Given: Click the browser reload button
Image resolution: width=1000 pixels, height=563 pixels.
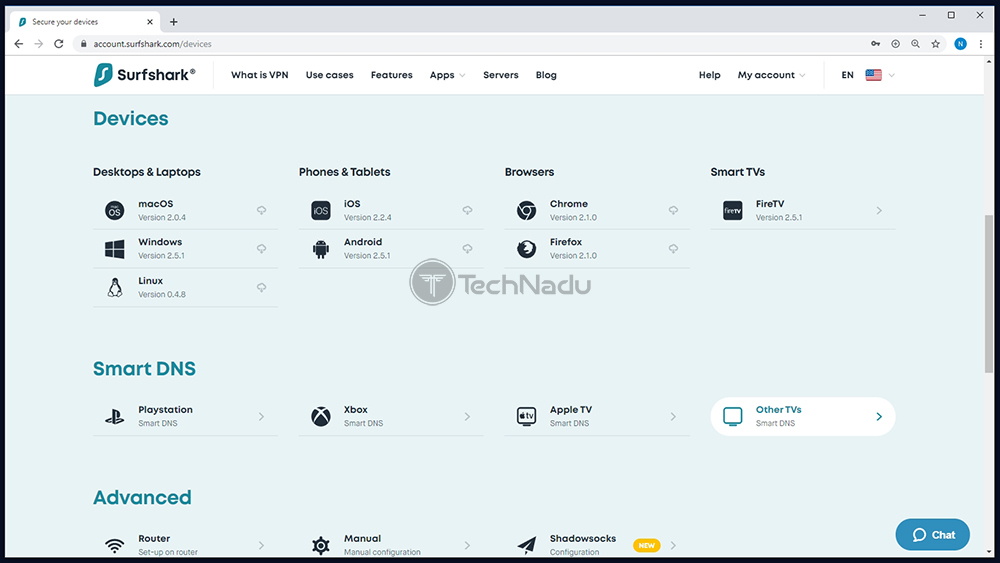Looking at the screenshot, I should [x=59, y=43].
